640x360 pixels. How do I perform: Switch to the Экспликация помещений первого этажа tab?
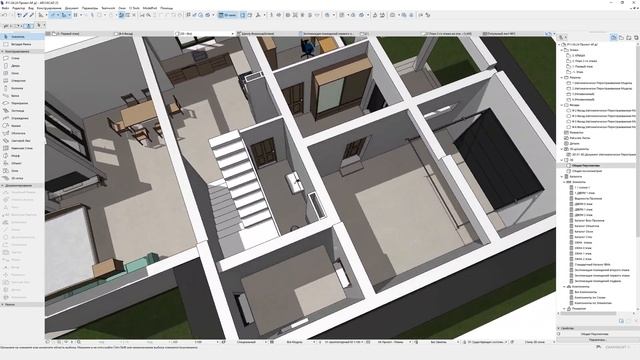[x=328, y=34]
